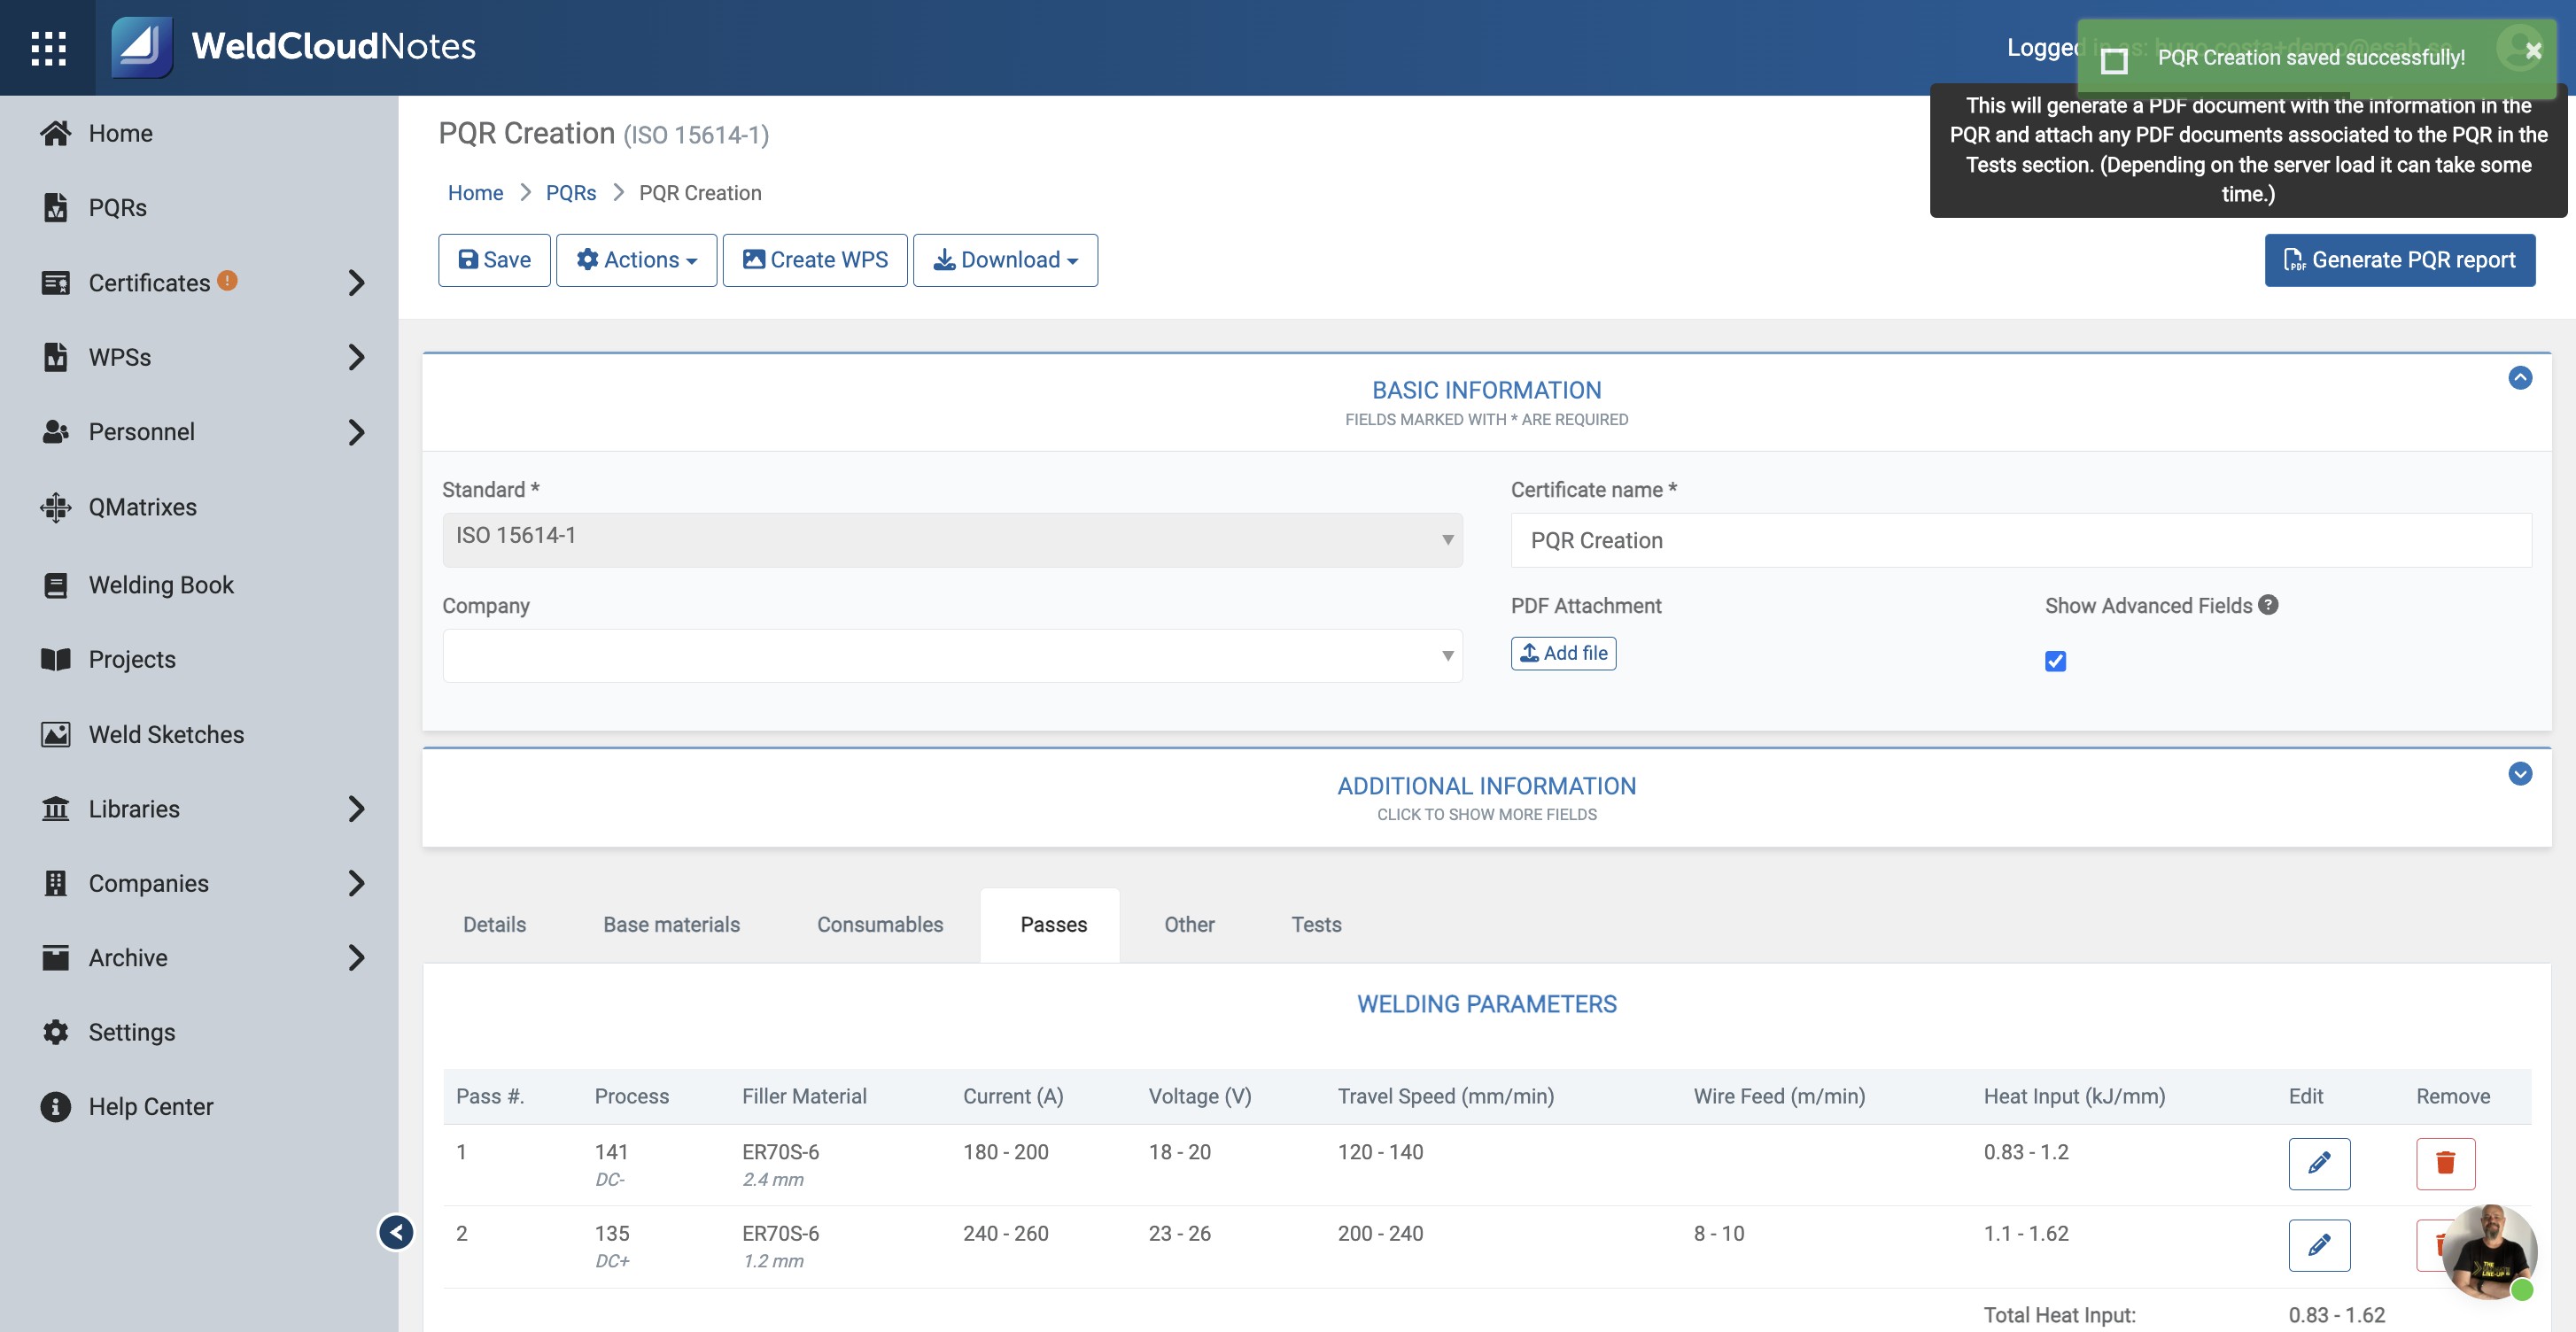
Task: Open the chat avatar widget
Action: [x=2488, y=1252]
